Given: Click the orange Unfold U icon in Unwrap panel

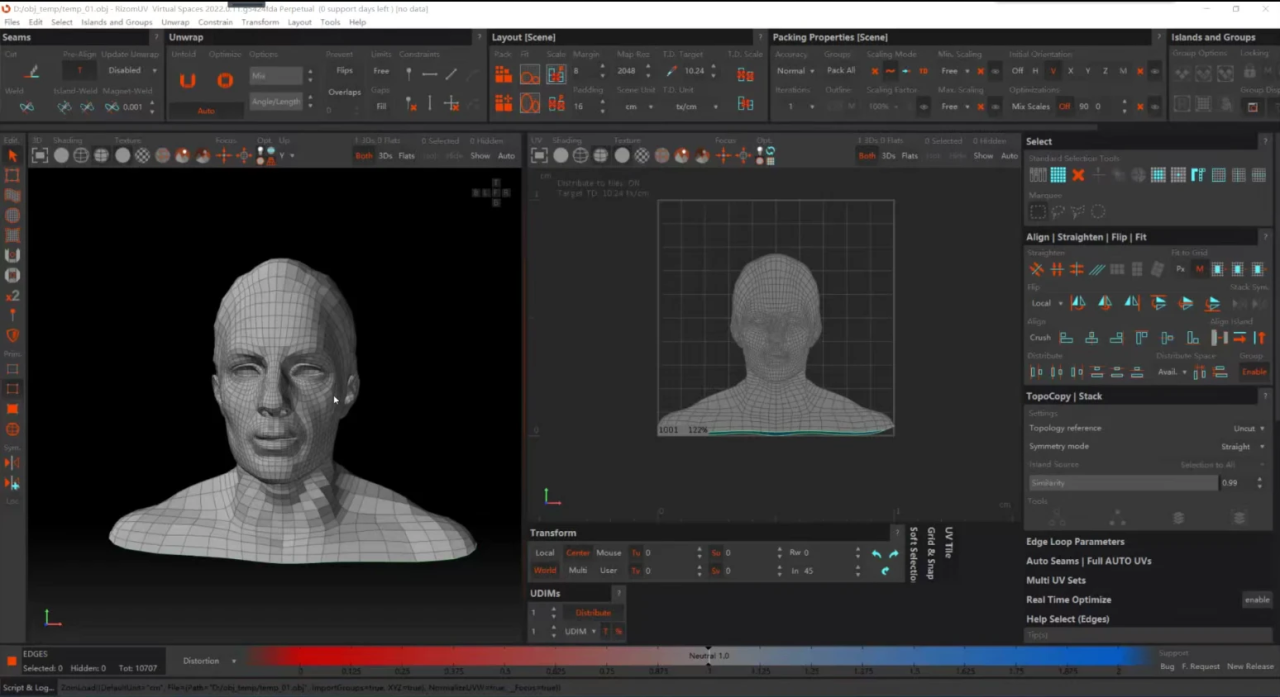Looking at the screenshot, I should tap(187, 81).
